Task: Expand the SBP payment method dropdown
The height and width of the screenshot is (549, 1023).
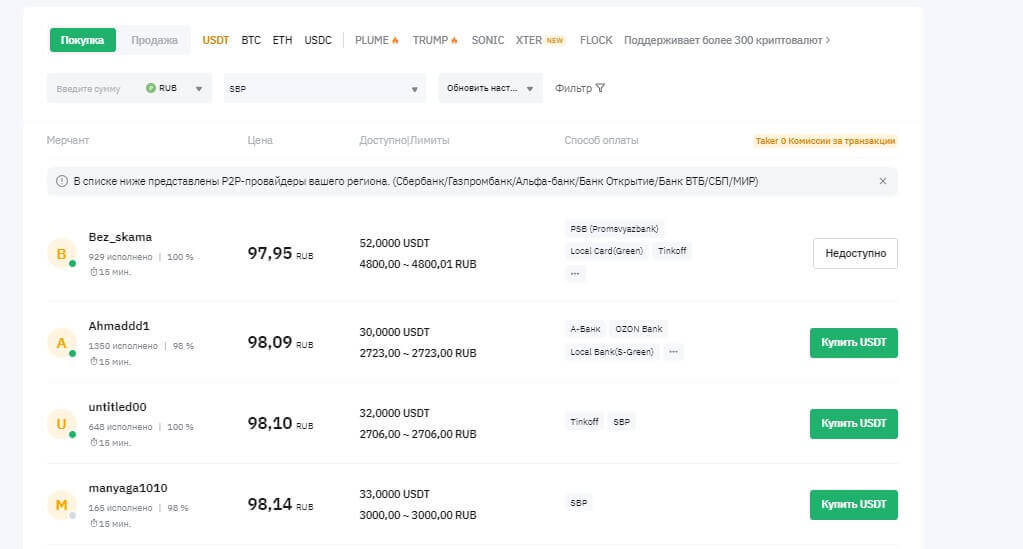Action: tap(324, 88)
